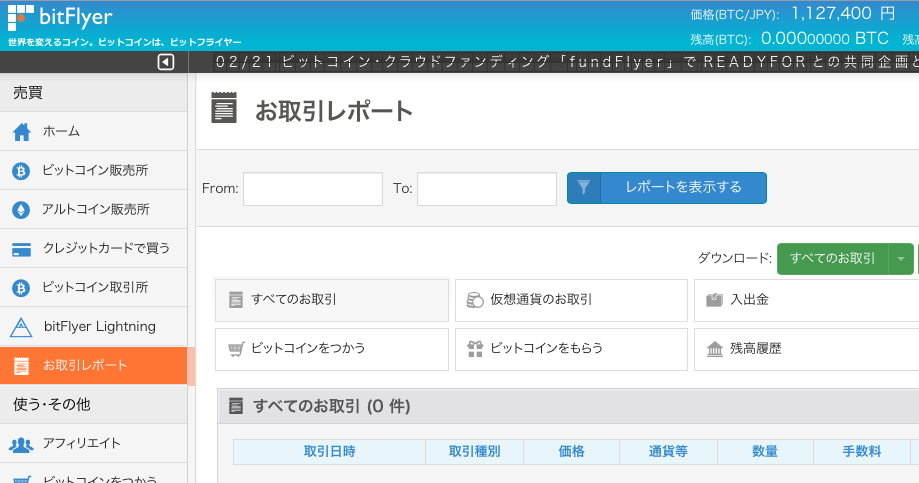
Task: Select the お取引レポート sidebar item
Action: 94,365
